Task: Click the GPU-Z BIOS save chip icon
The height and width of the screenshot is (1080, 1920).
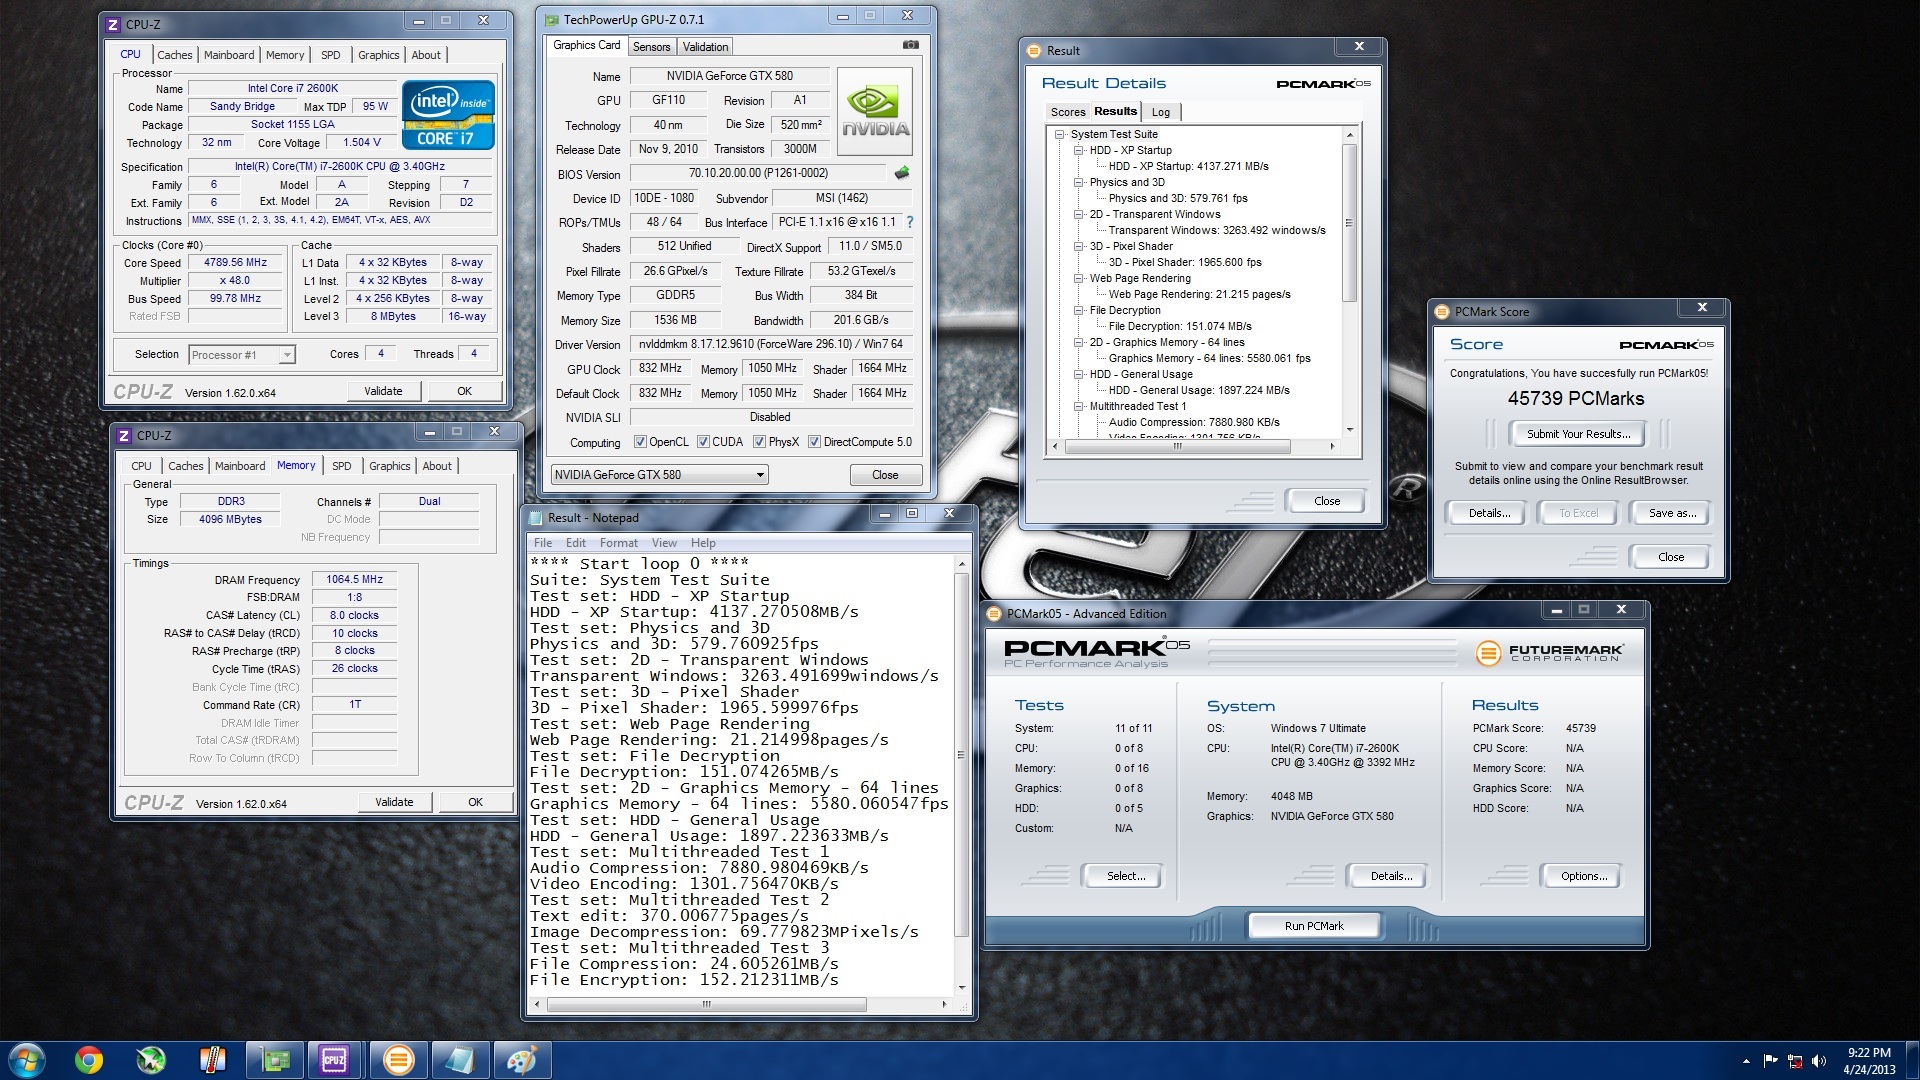Action: click(x=902, y=173)
